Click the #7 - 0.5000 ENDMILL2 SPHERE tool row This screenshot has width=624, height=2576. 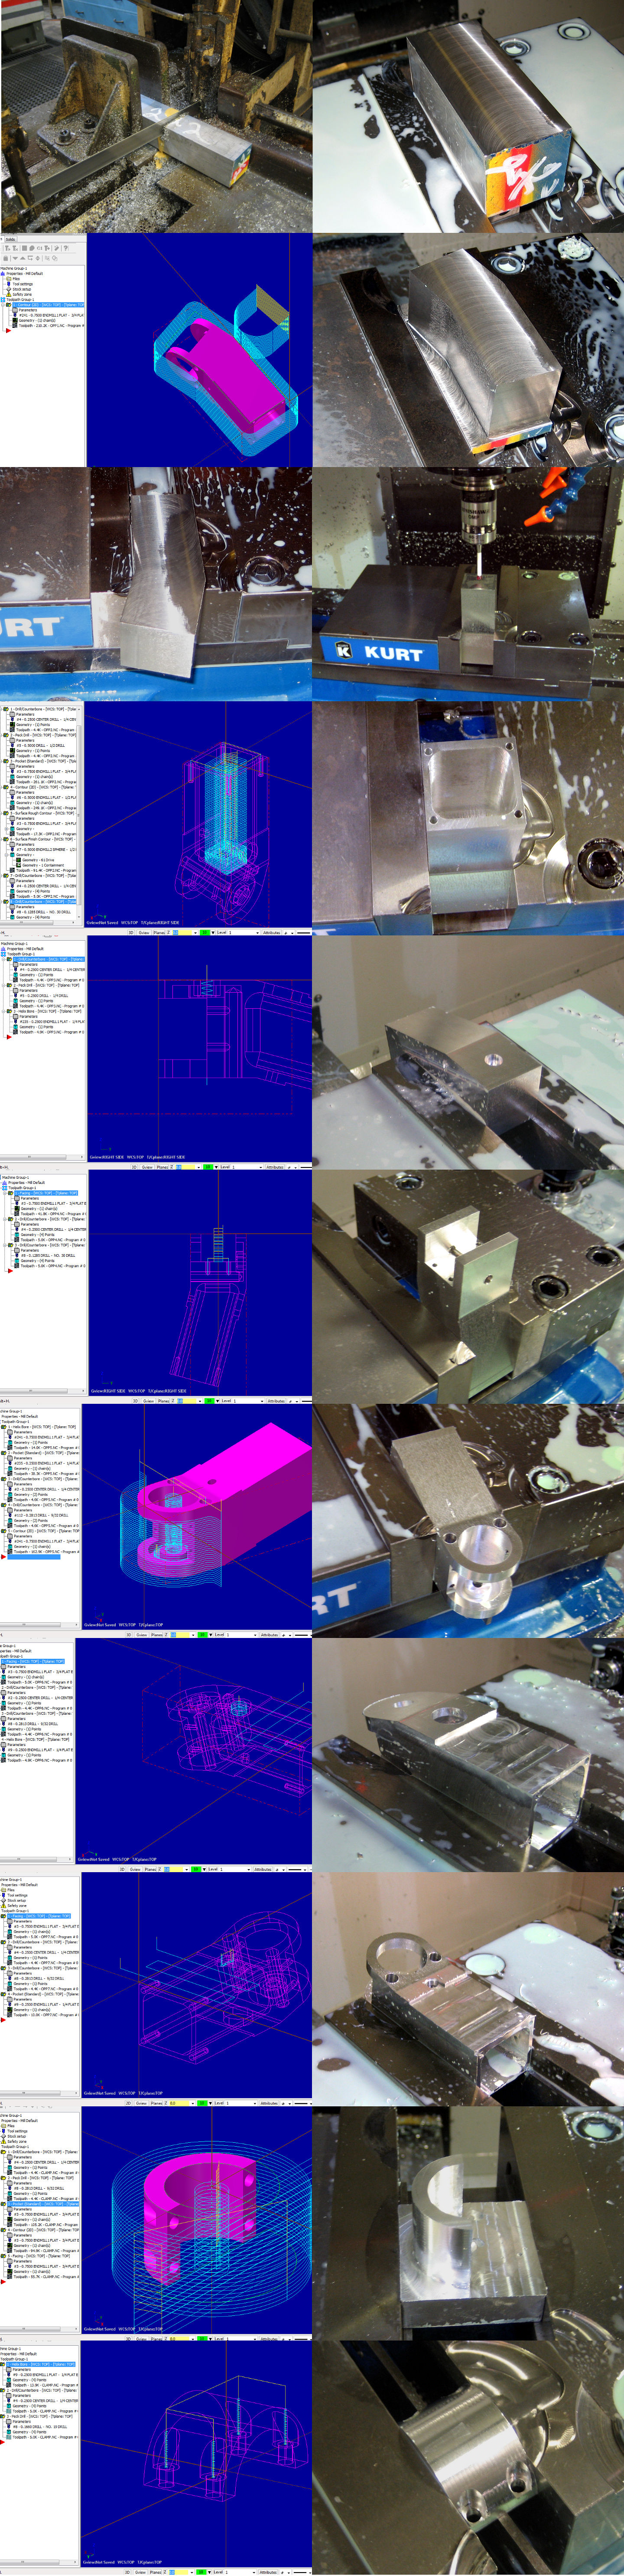[x=46, y=850]
